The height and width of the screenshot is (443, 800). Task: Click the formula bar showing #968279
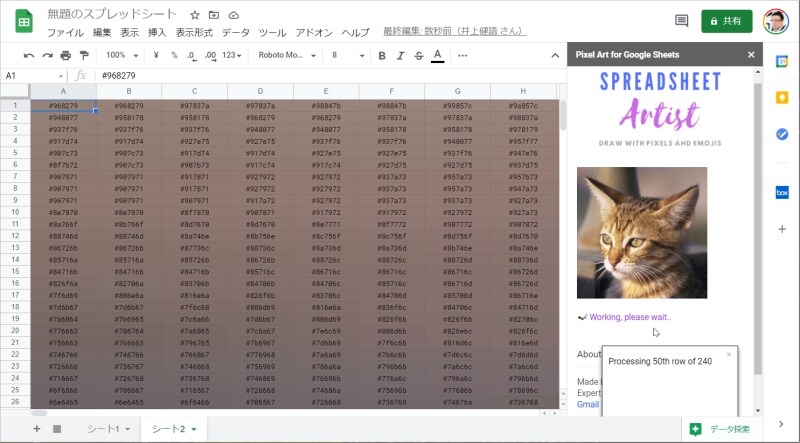(x=332, y=76)
